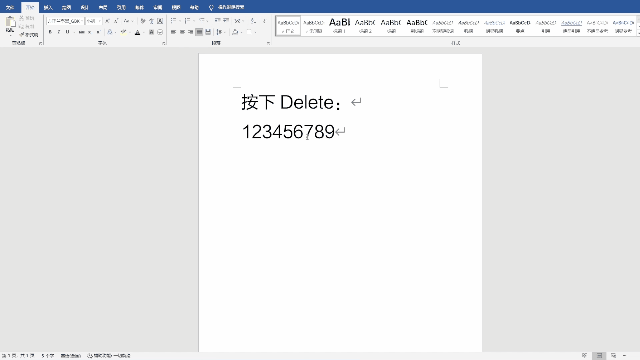Apply text effects glowing A icon
Image resolution: width=640 pixels, height=360 pixels.
click(109, 32)
